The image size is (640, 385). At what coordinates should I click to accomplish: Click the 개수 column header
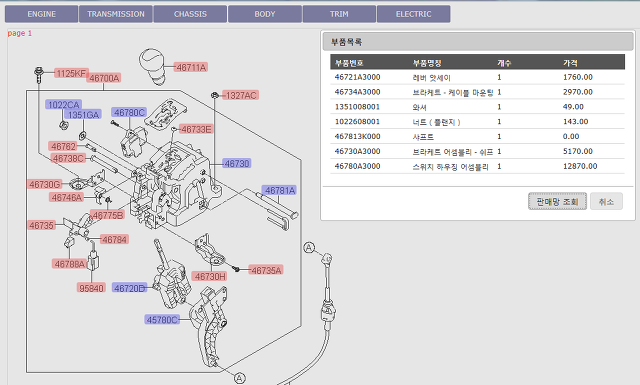pyautogui.click(x=504, y=63)
